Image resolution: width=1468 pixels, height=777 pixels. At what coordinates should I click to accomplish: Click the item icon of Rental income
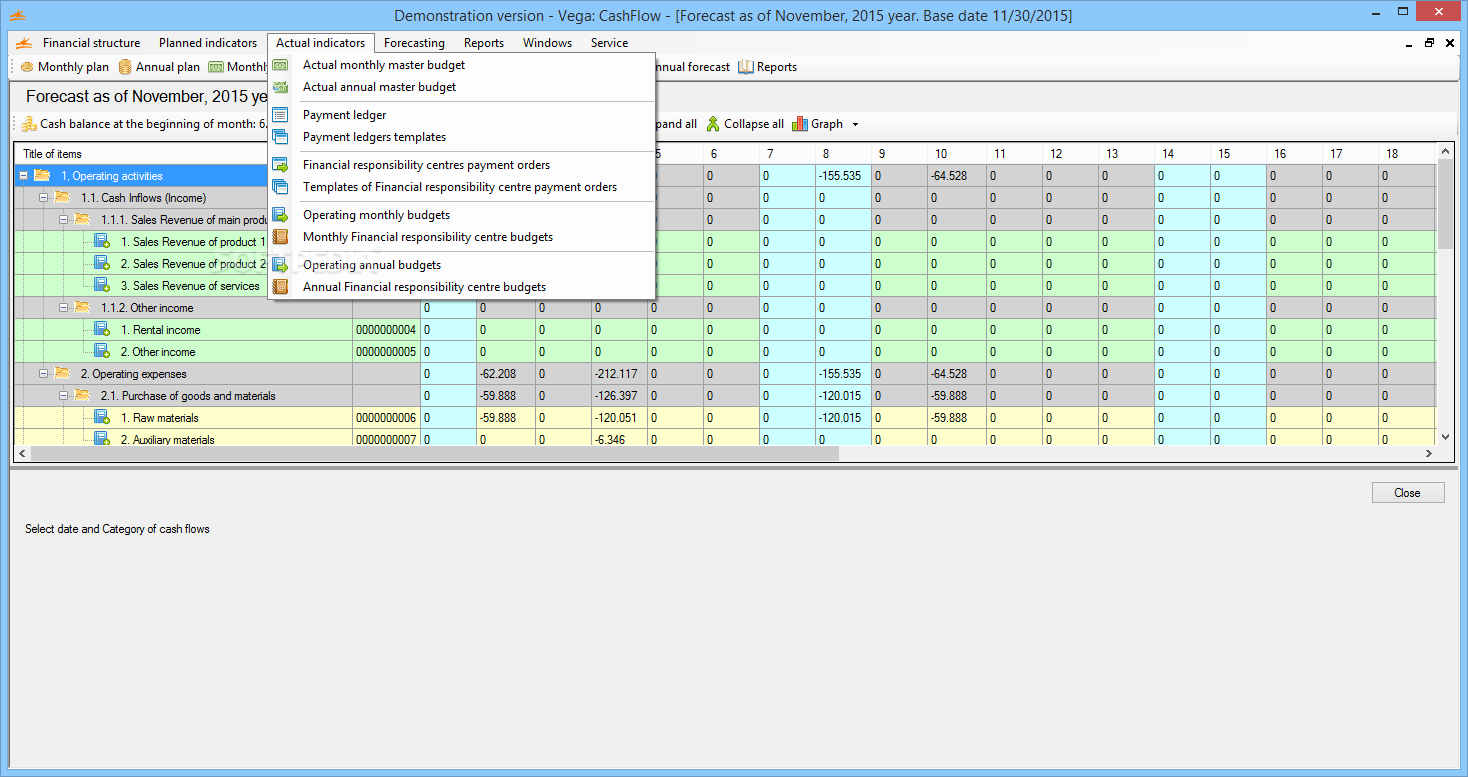coord(102,329)
